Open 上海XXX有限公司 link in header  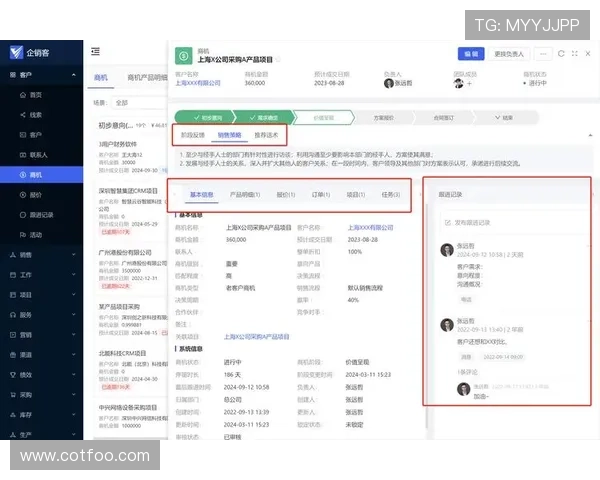click(198, 83)
